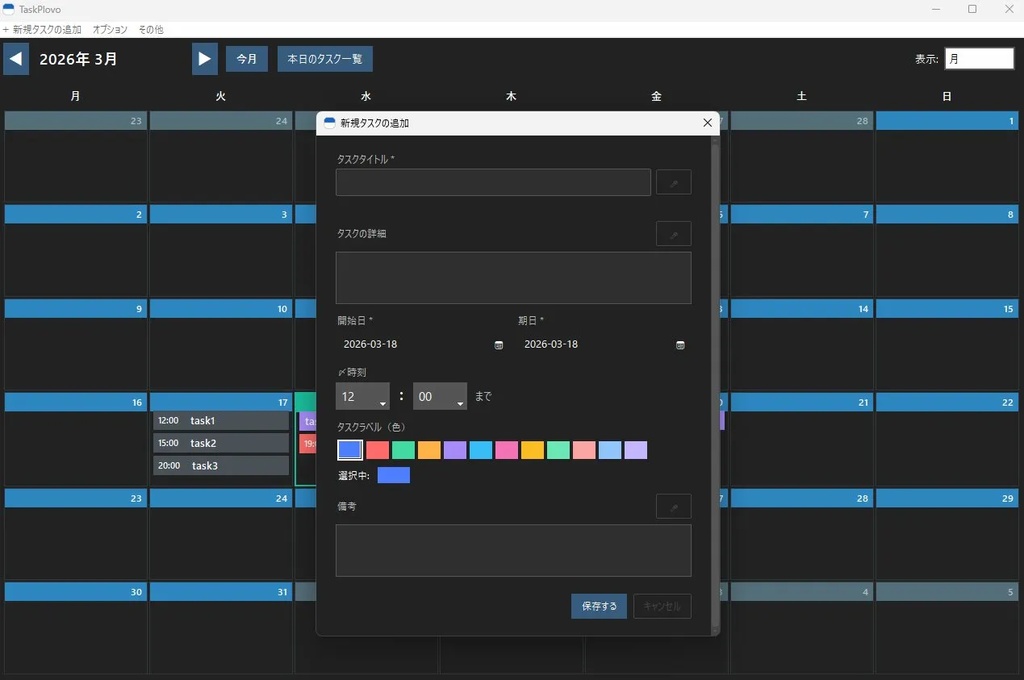Click the dialog's vertical scrollbar

(x=715, y=385)
